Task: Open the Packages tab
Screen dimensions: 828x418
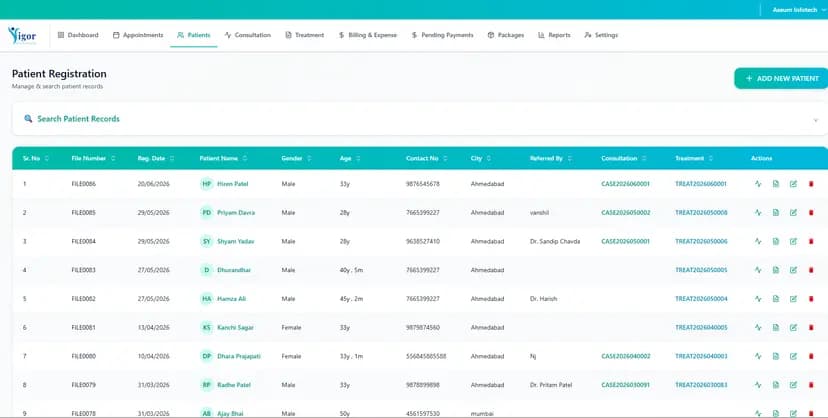Action: click(x=506, y=35)
